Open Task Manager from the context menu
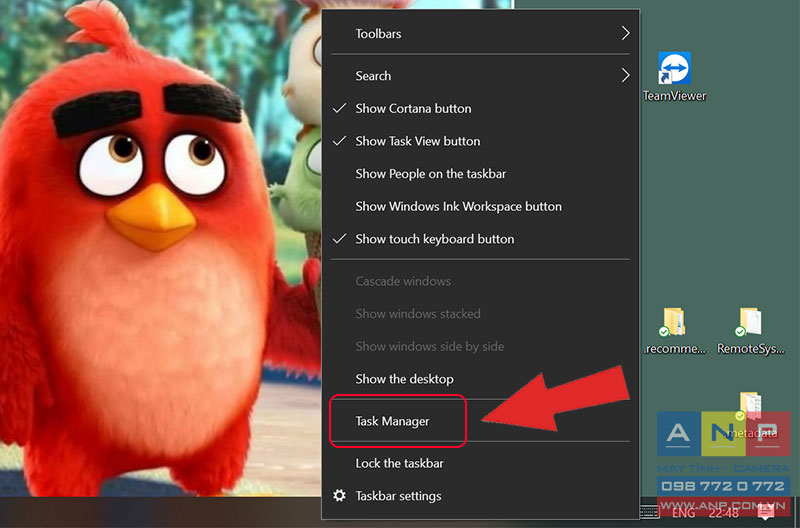Screen dimensions: 800x528 pyautogui.click(x=480, y=421)
